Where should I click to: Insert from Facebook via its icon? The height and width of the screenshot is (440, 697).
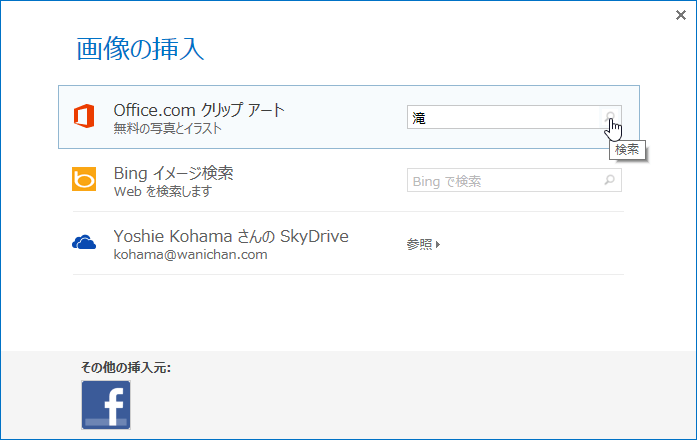tap(106, 405)
